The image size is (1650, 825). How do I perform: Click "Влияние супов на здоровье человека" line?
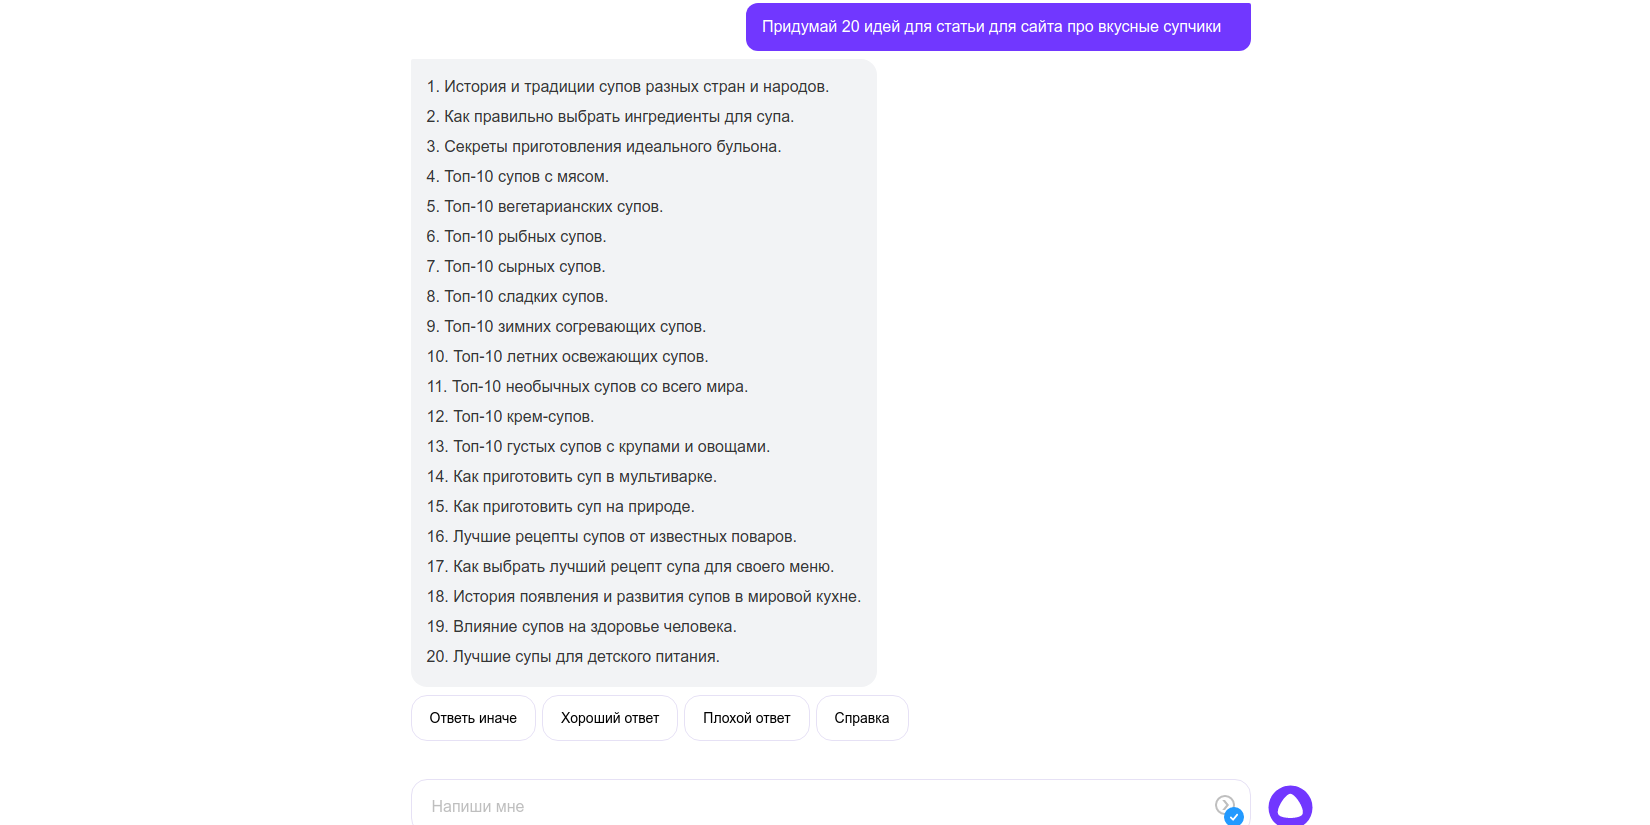pyautogui.click(x=581, y=627)
